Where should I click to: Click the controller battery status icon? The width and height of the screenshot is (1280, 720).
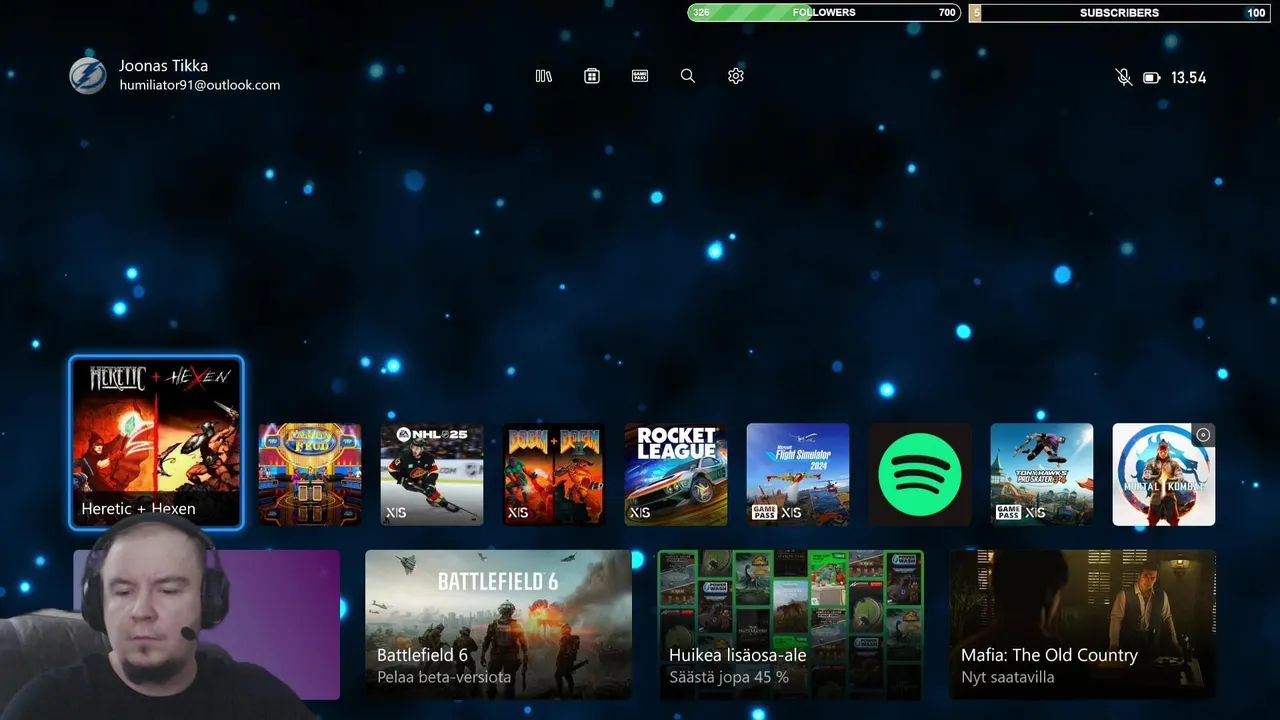click(1152, 77)
